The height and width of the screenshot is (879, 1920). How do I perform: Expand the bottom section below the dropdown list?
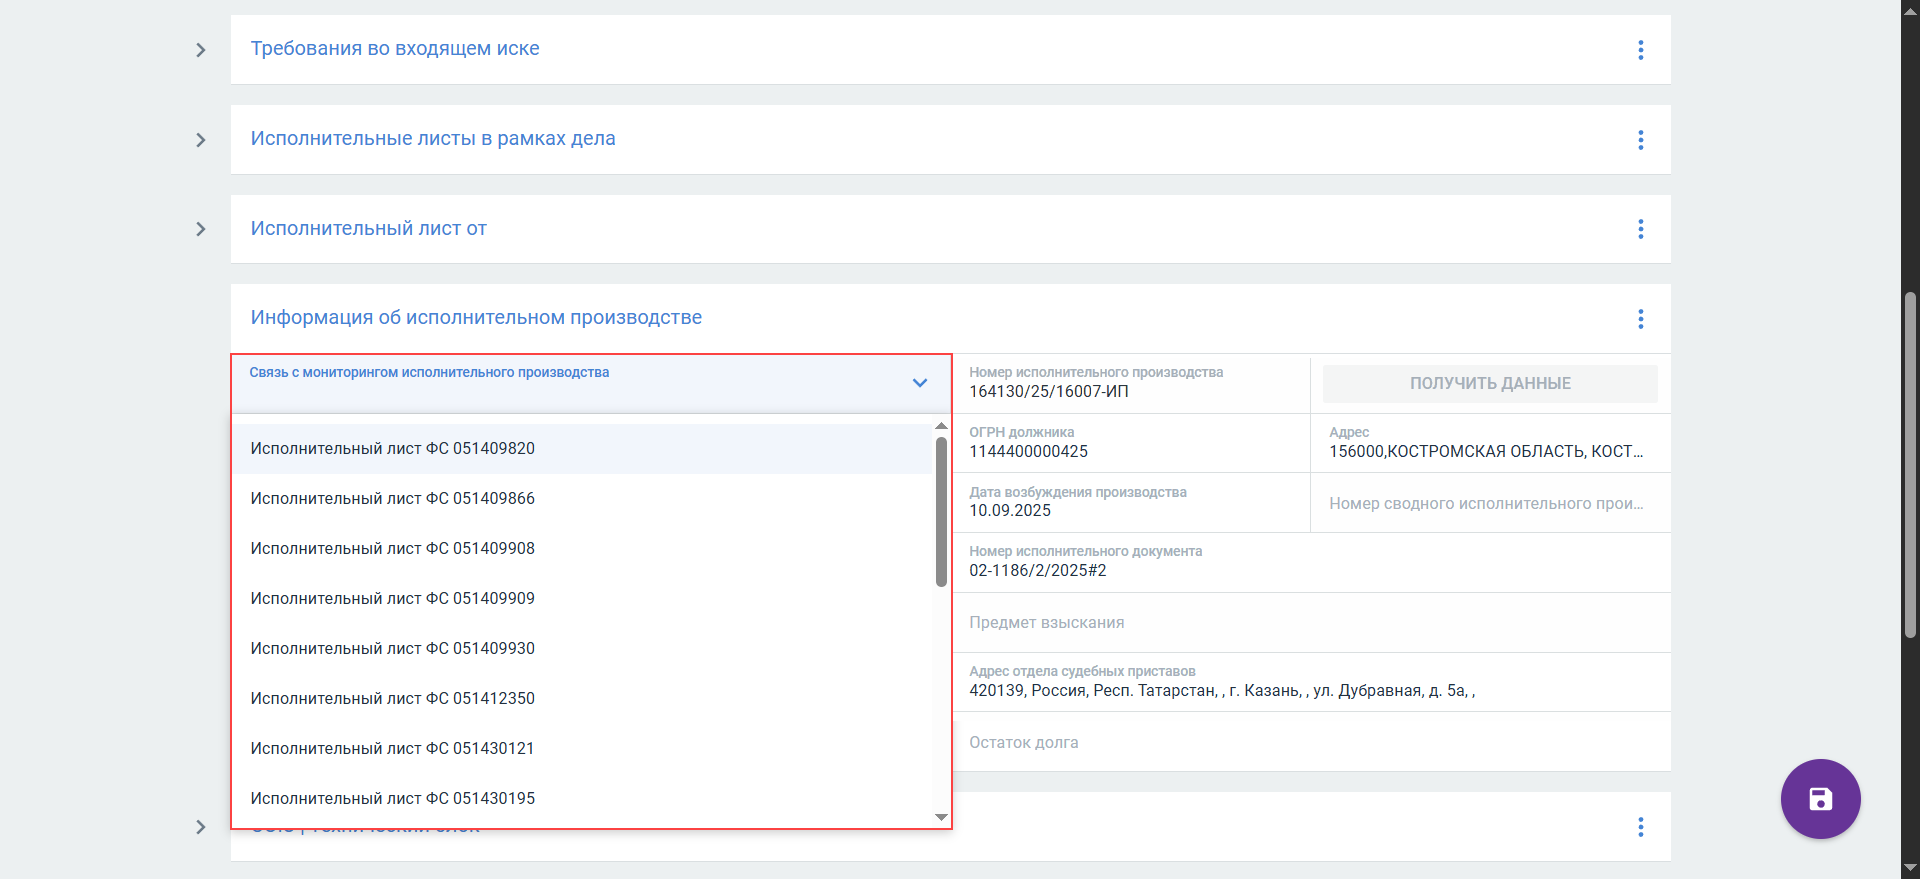201,827
